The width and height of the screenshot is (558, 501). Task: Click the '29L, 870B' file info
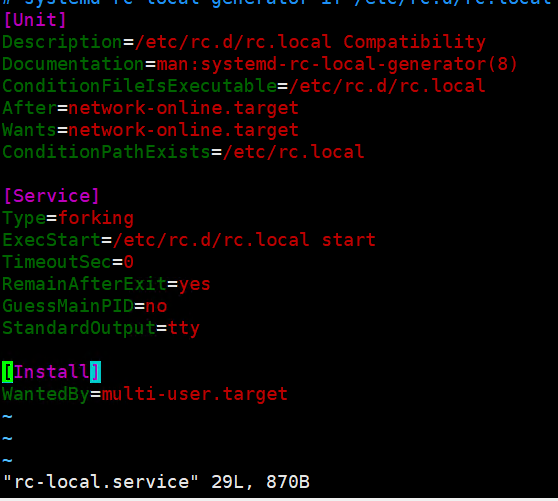[260, 482]
